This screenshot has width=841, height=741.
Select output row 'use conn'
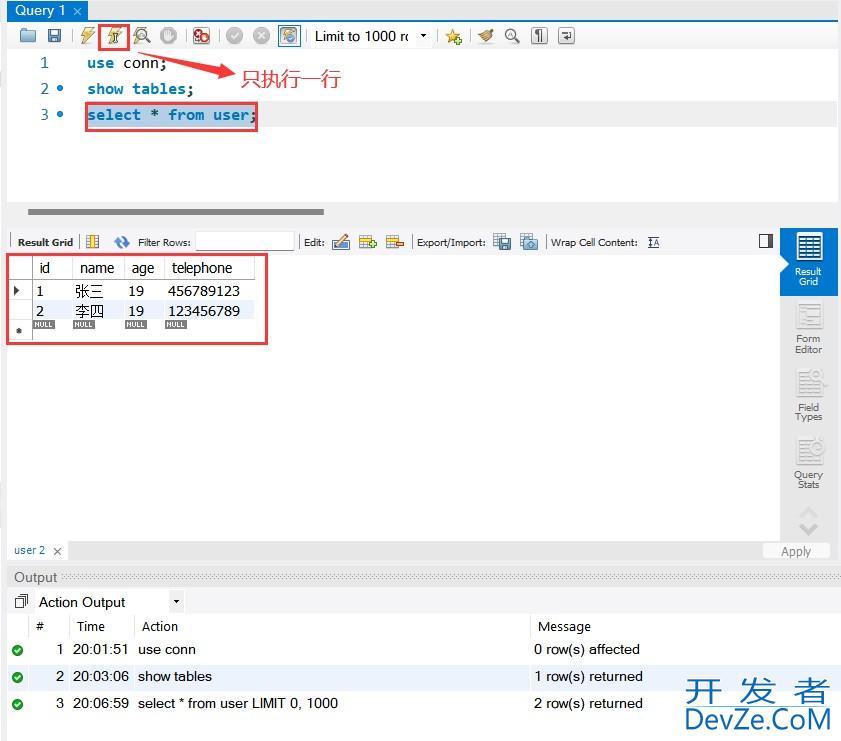pos(424,649)
